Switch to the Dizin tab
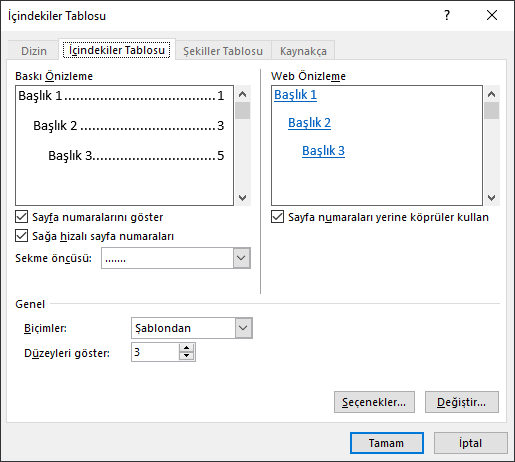 pos(34,51)
